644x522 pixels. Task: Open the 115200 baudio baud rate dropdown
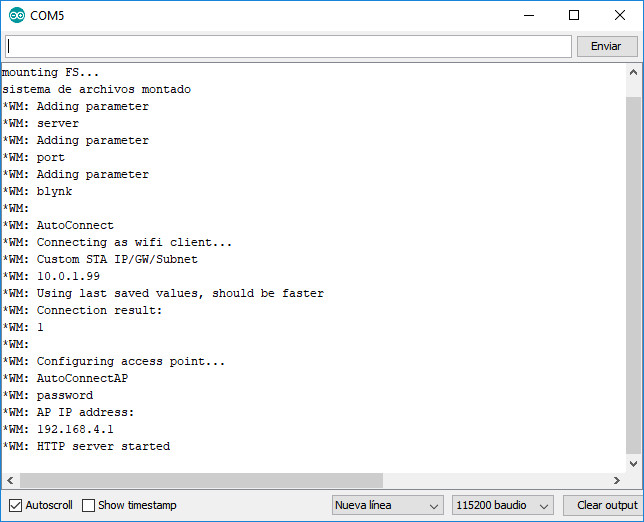[502, 505]
